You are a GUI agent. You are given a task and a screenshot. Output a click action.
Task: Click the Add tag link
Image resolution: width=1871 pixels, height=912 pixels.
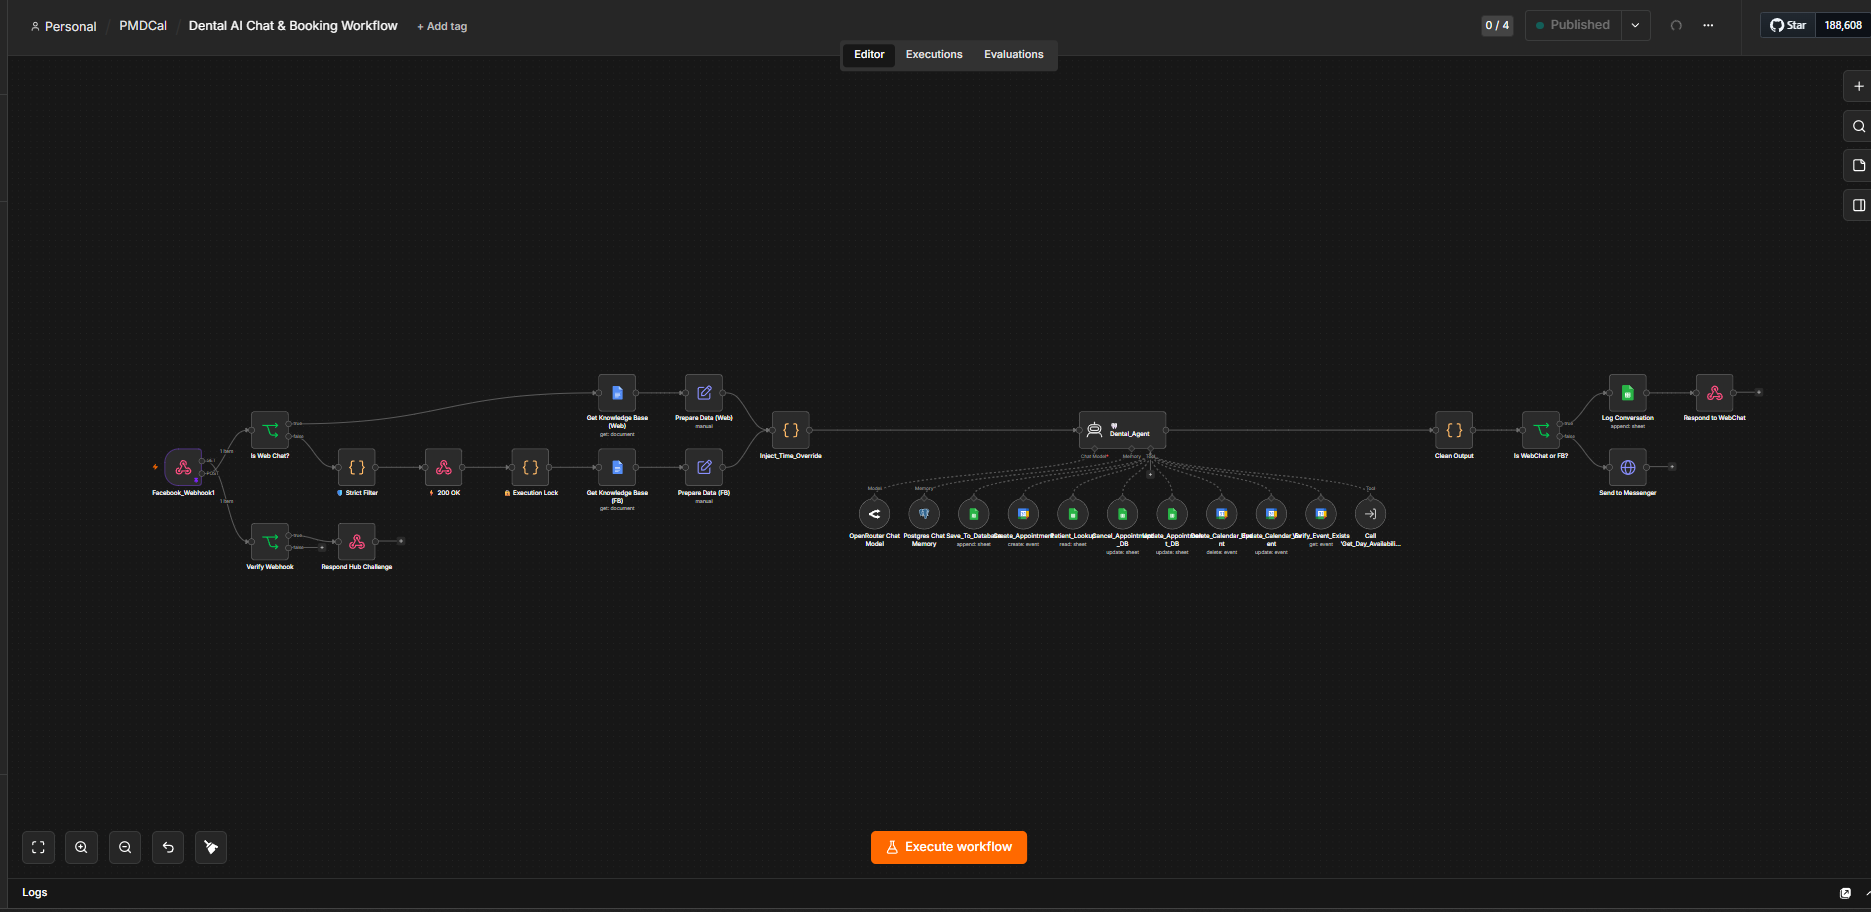tap(442, 26)
